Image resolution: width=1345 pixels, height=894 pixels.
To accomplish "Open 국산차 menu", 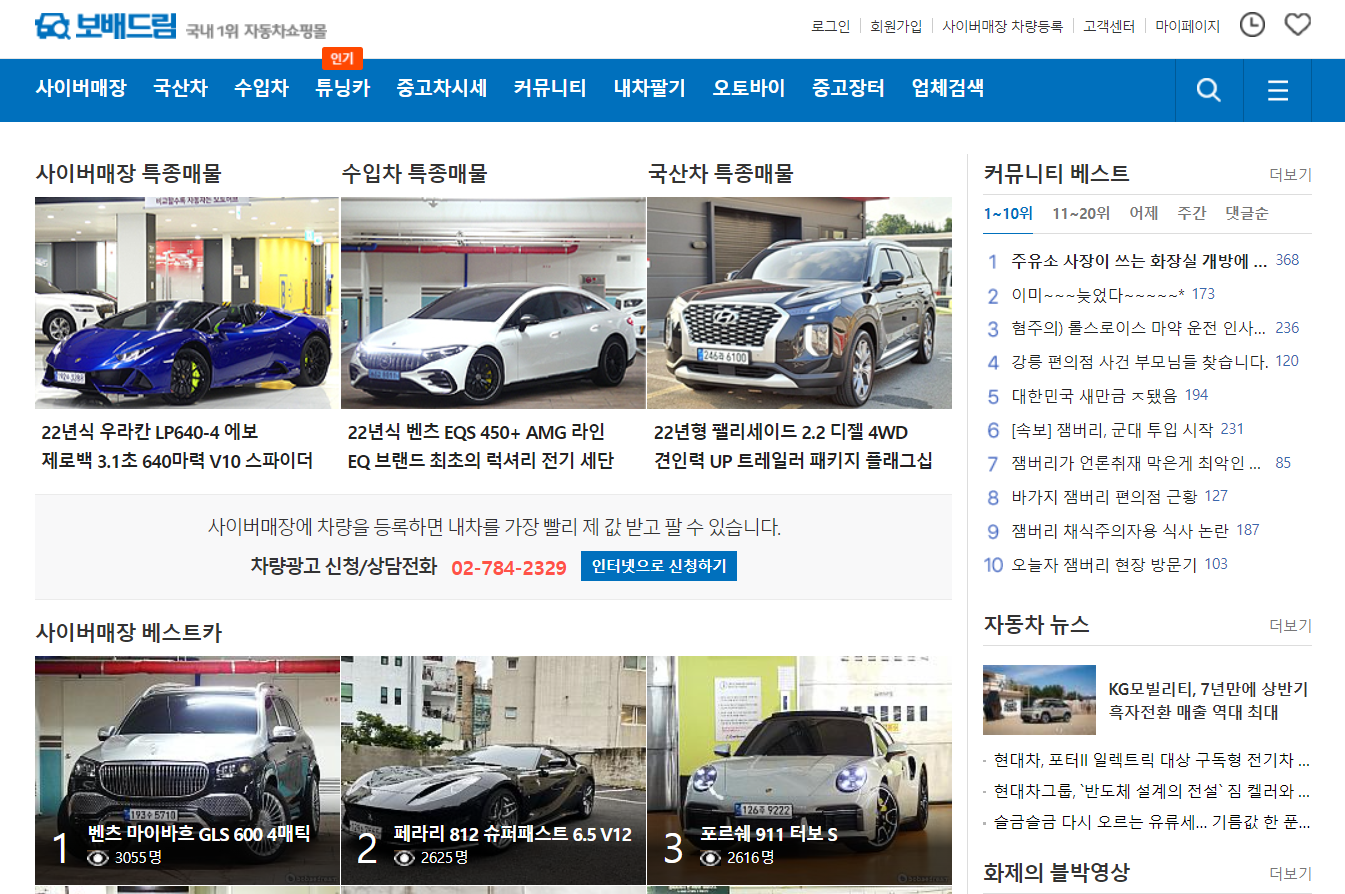I will pyautogui.click(x=180, y=88).
